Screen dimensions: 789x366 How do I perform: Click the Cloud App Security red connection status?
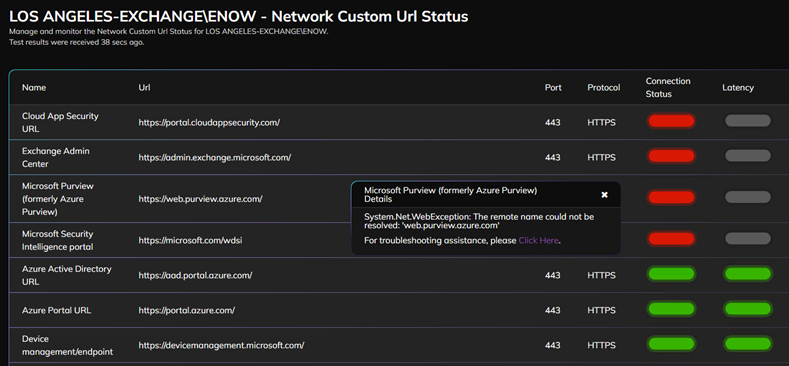tap(671, 121)
